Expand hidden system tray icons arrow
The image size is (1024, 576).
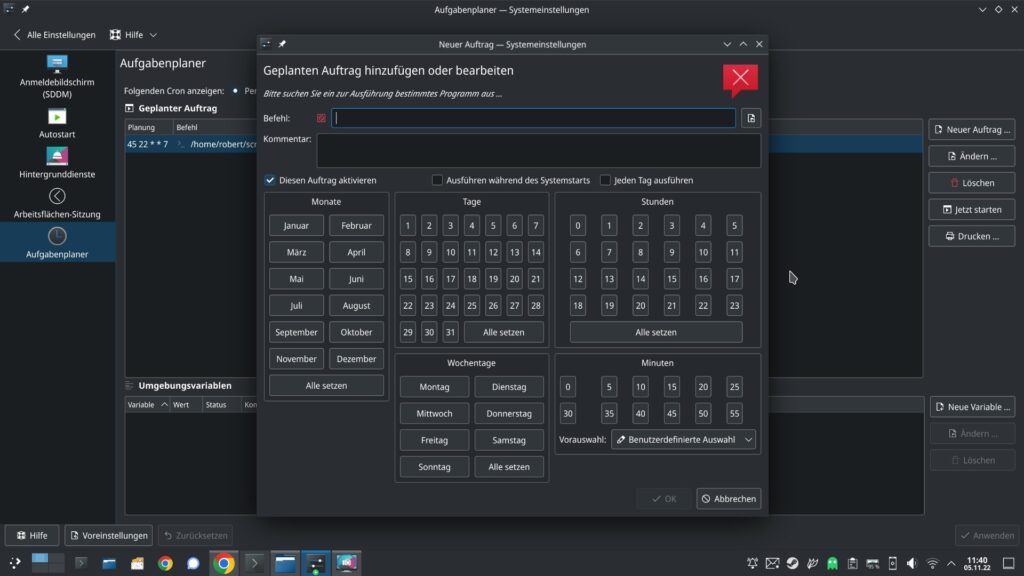[x=952, y=564]
